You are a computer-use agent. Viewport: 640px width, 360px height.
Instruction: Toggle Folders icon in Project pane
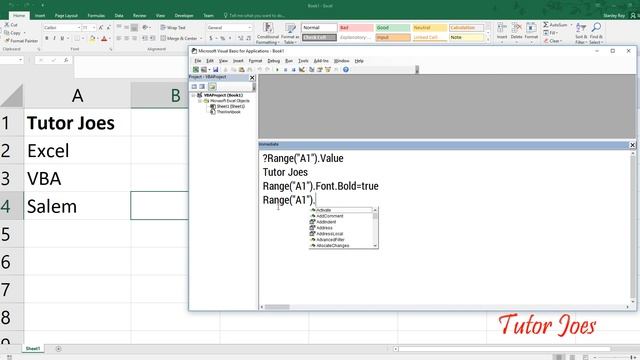pyautogui.click(x=212, y=87)
